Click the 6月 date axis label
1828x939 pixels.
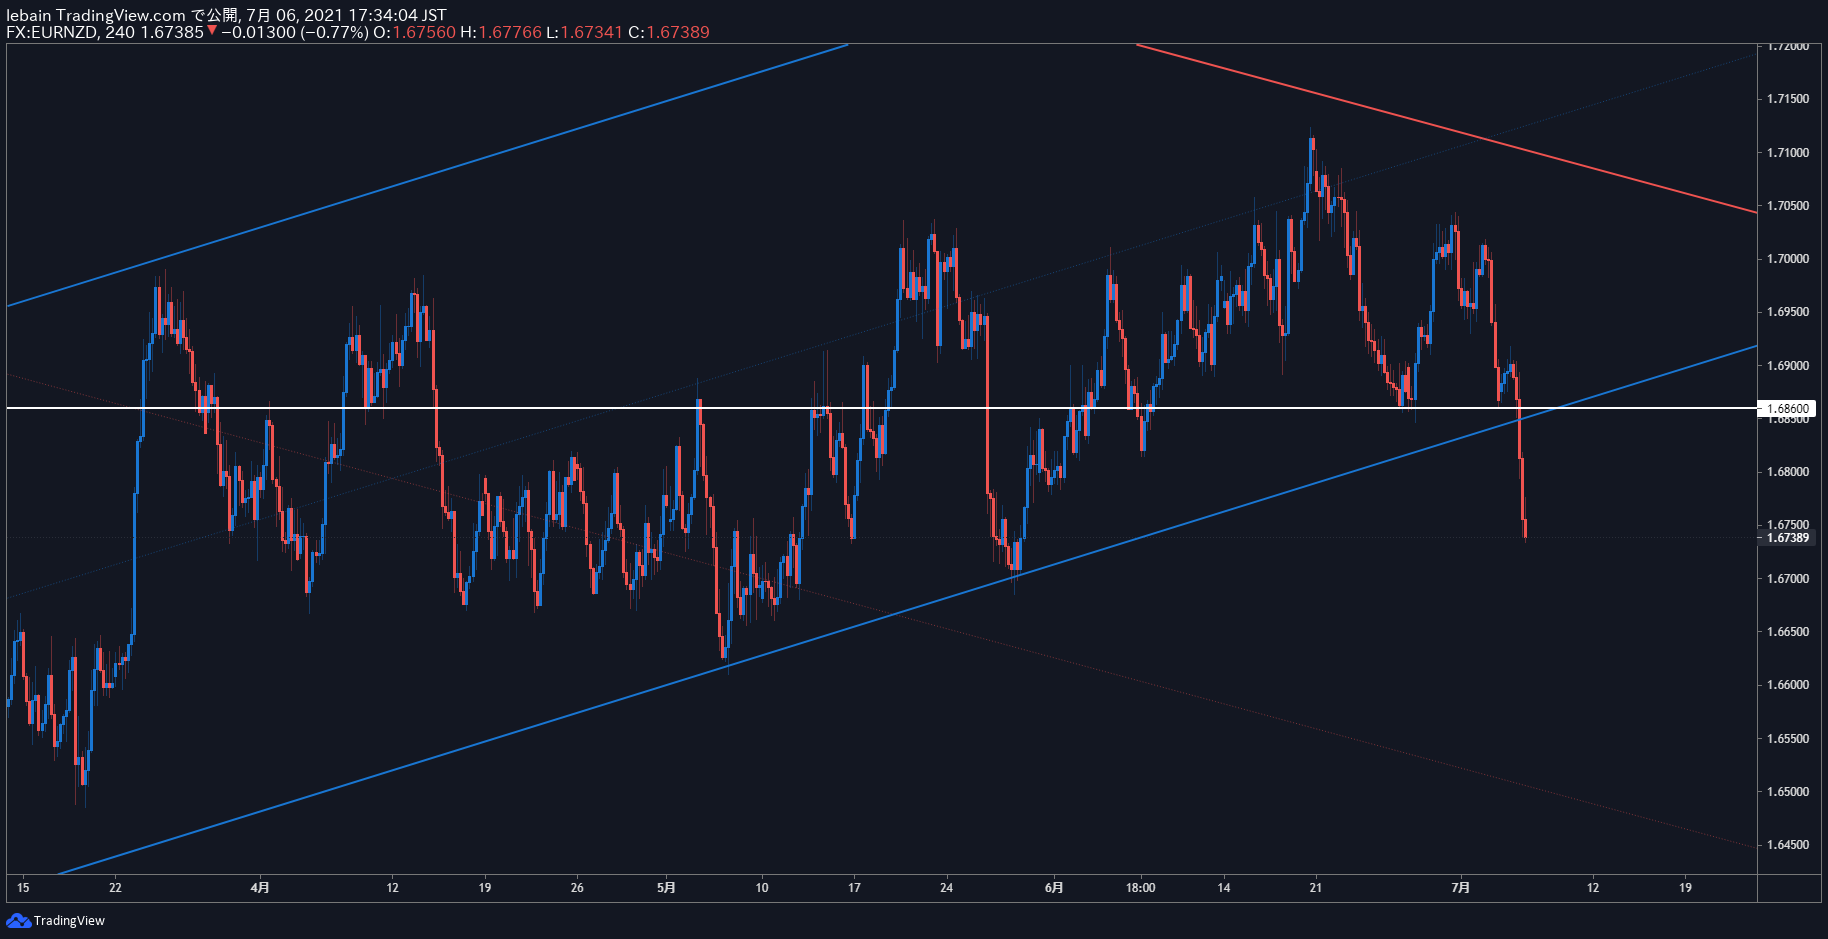[x=1054, y=887]
